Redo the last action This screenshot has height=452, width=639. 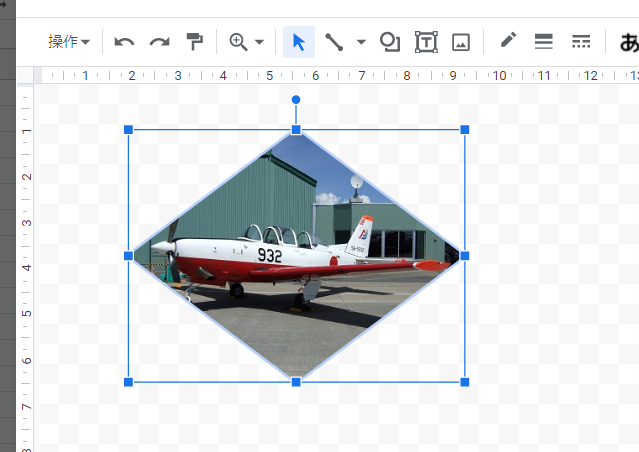(x=159, y=42)
